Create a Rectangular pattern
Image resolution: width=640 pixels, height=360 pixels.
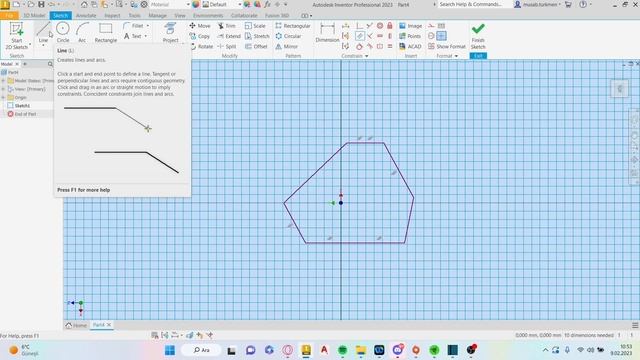pyautogui.click(x=293, y=26)
